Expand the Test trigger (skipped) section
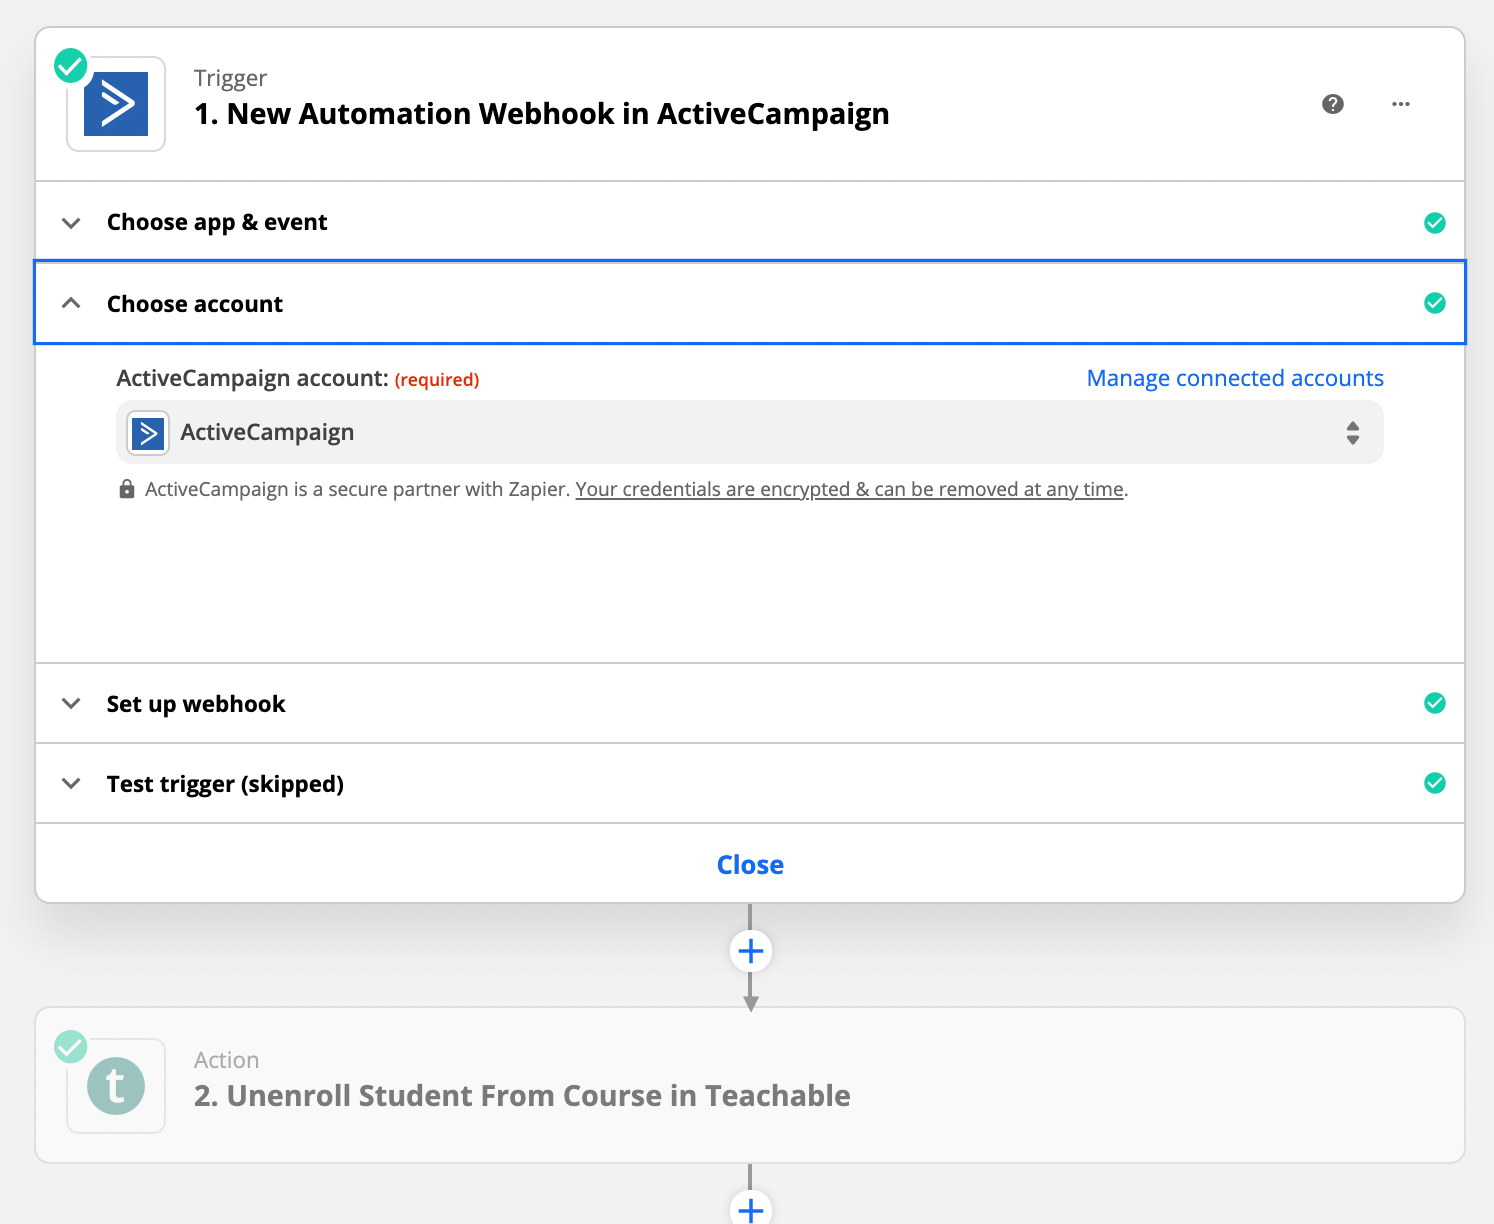The image size is (1494, 1224). (750, 783)
